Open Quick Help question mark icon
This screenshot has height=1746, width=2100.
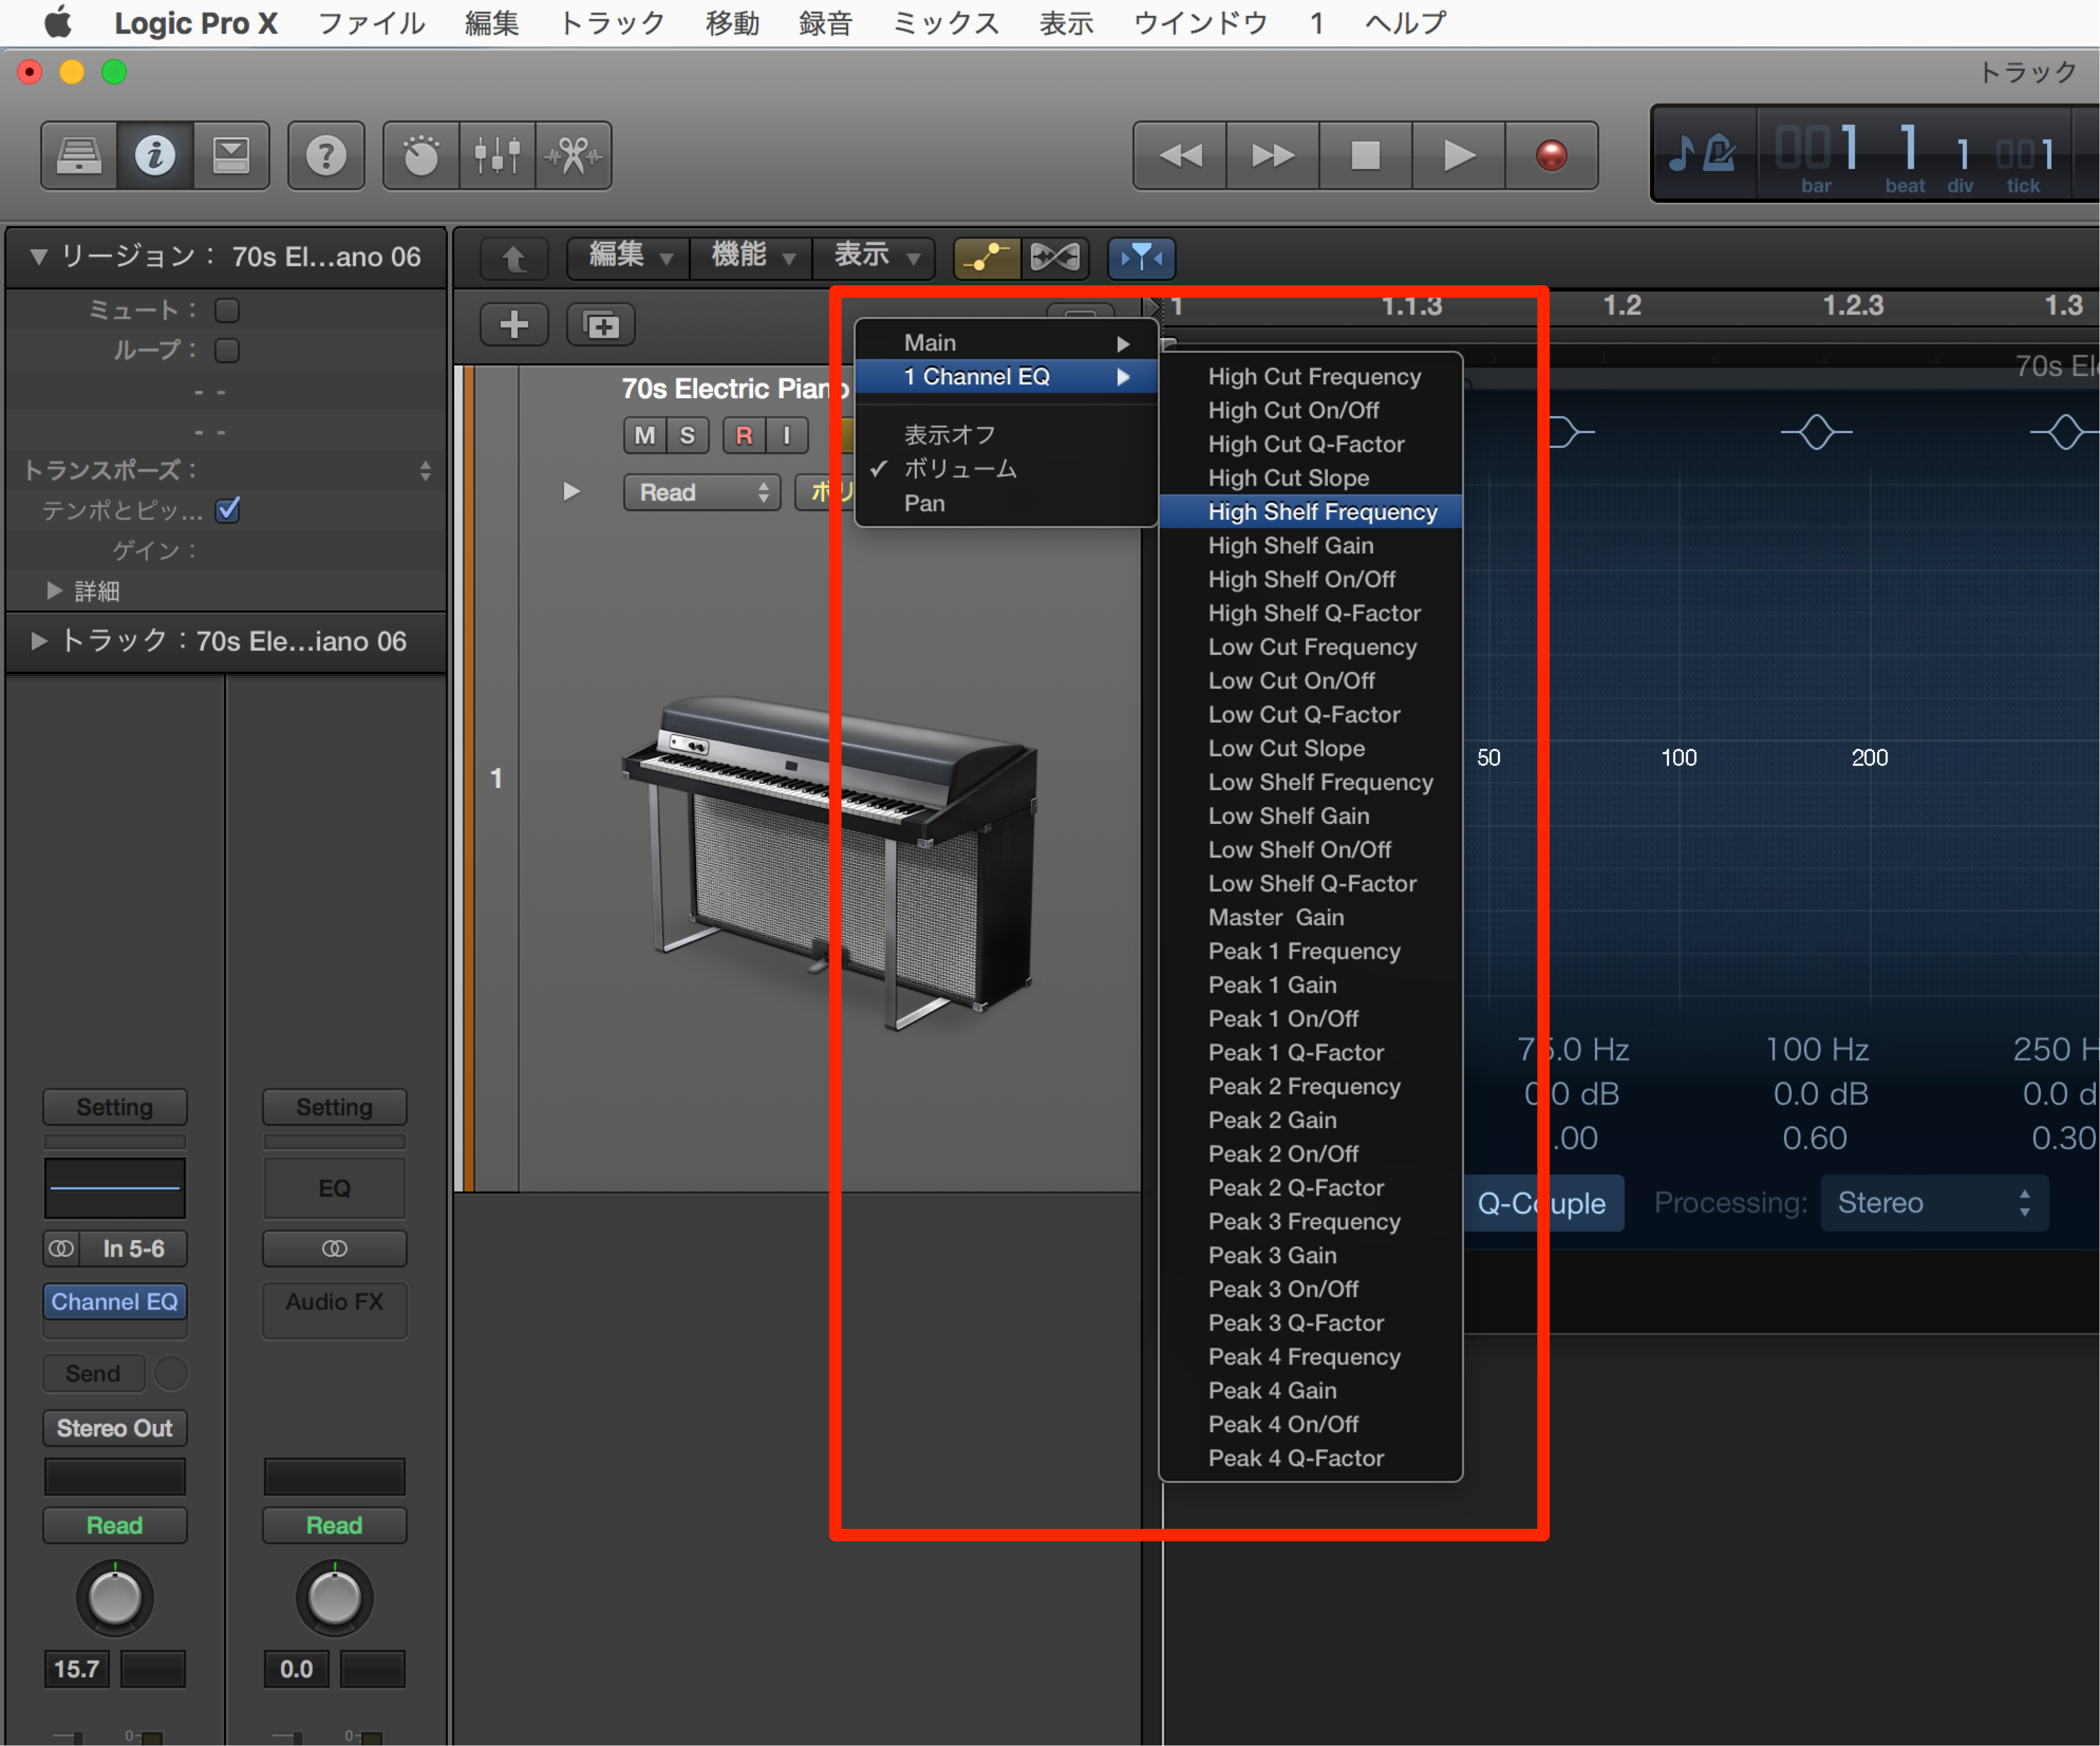pos(326,156)
